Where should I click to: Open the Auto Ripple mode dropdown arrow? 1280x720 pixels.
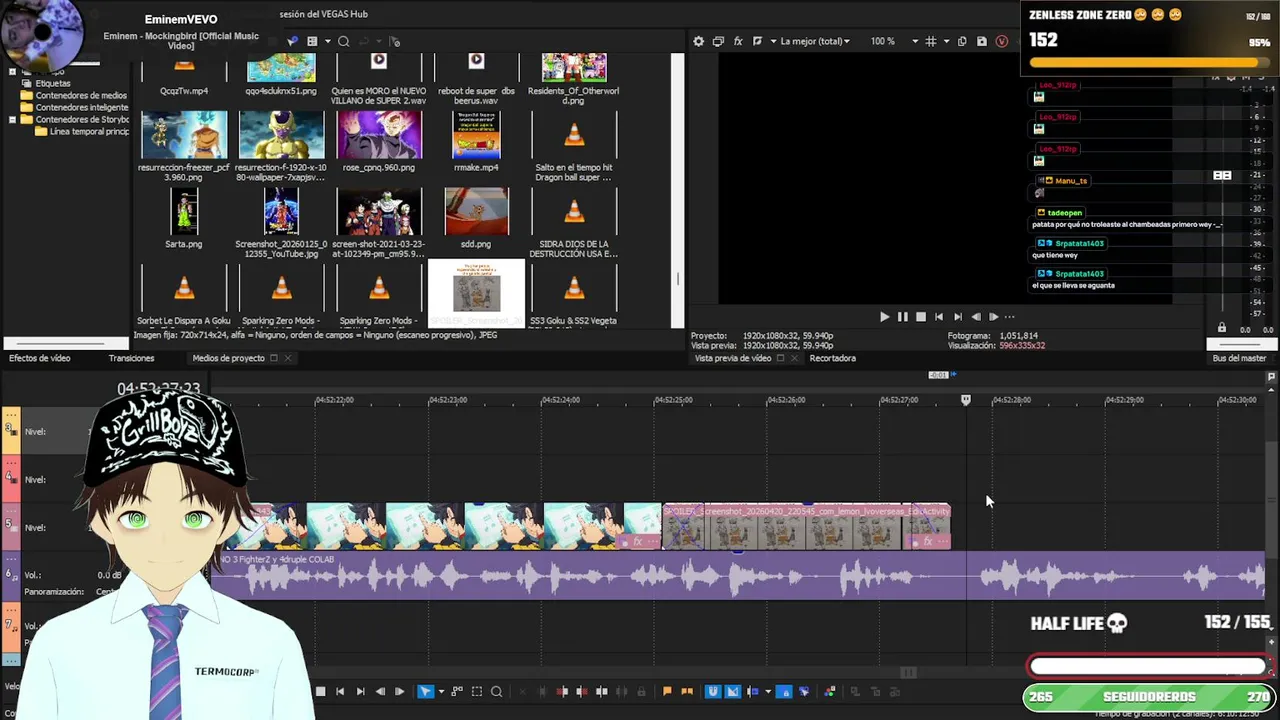[x=768, y=691]
